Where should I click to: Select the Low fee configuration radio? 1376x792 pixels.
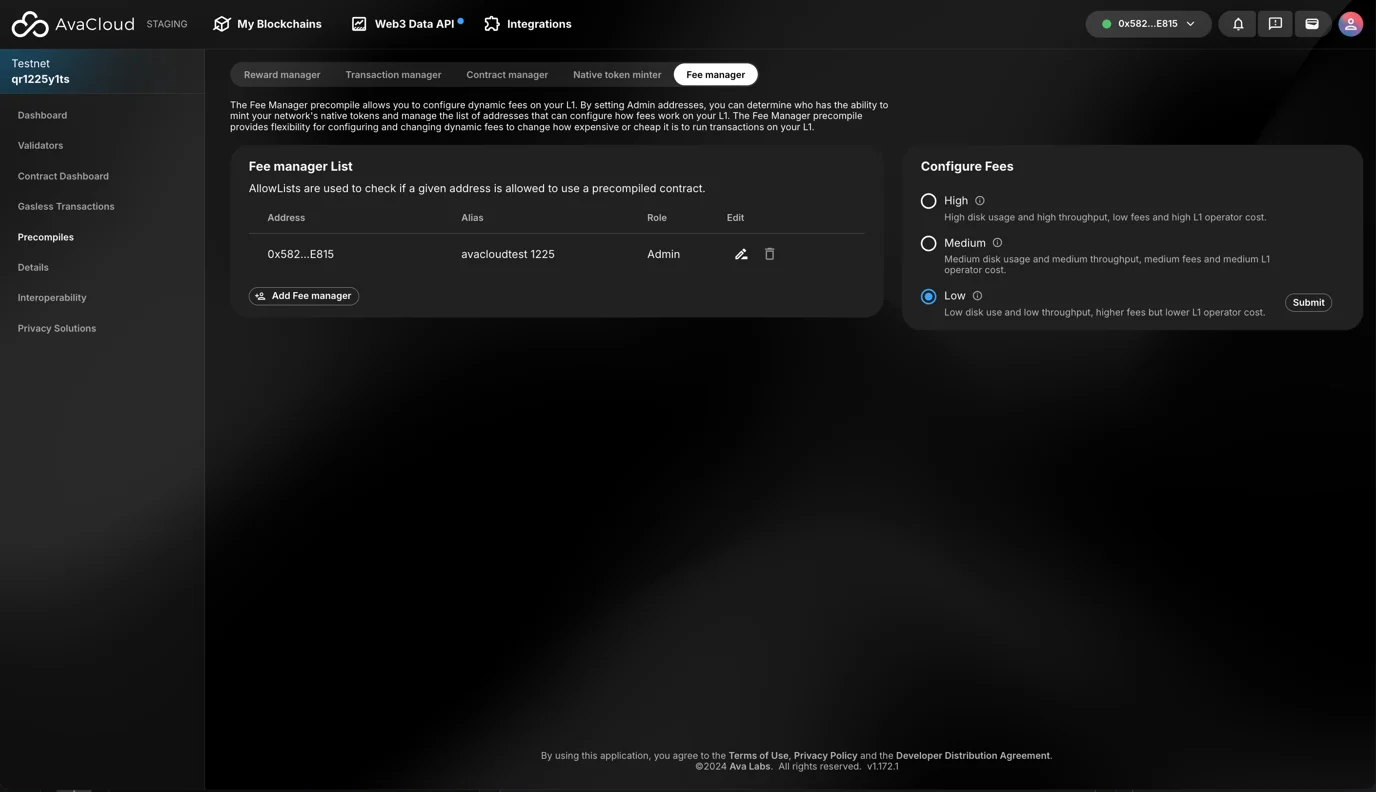pos(928,296)
